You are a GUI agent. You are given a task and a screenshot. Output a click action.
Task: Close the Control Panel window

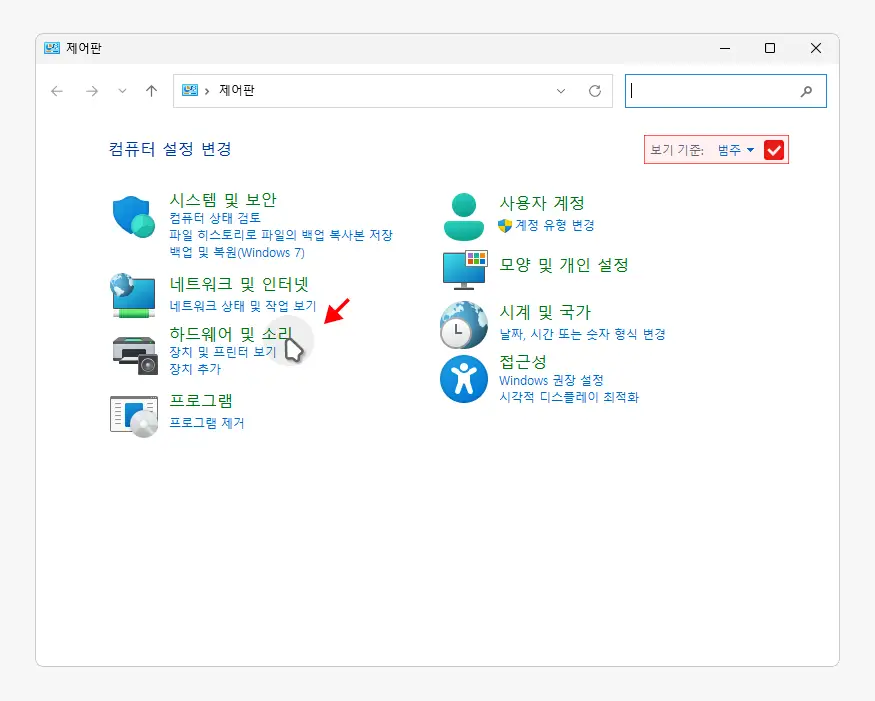(816, 48)
